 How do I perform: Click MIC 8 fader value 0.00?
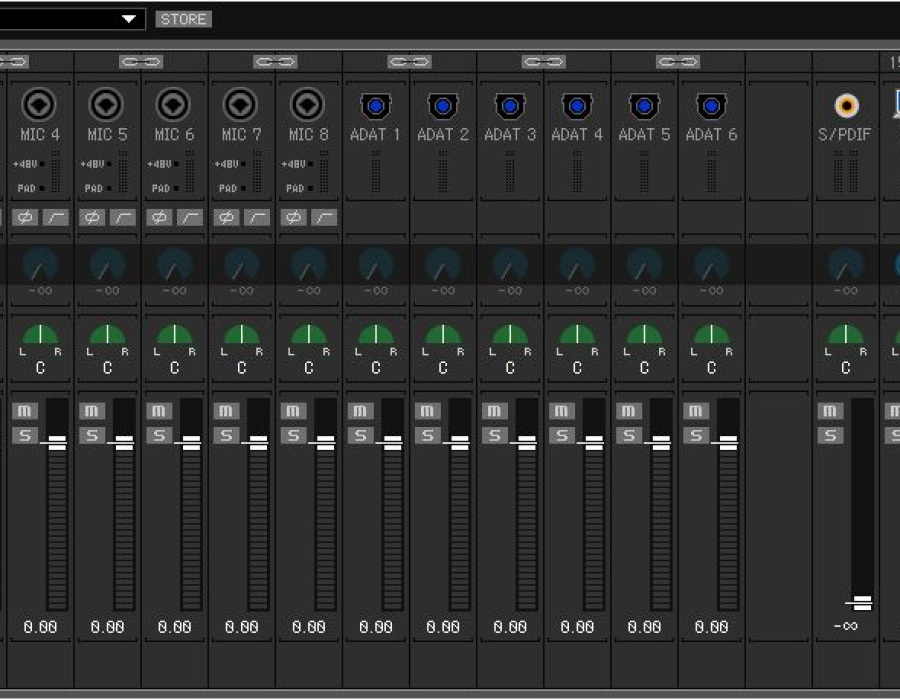pyautogui.click(x=309, y=627)
